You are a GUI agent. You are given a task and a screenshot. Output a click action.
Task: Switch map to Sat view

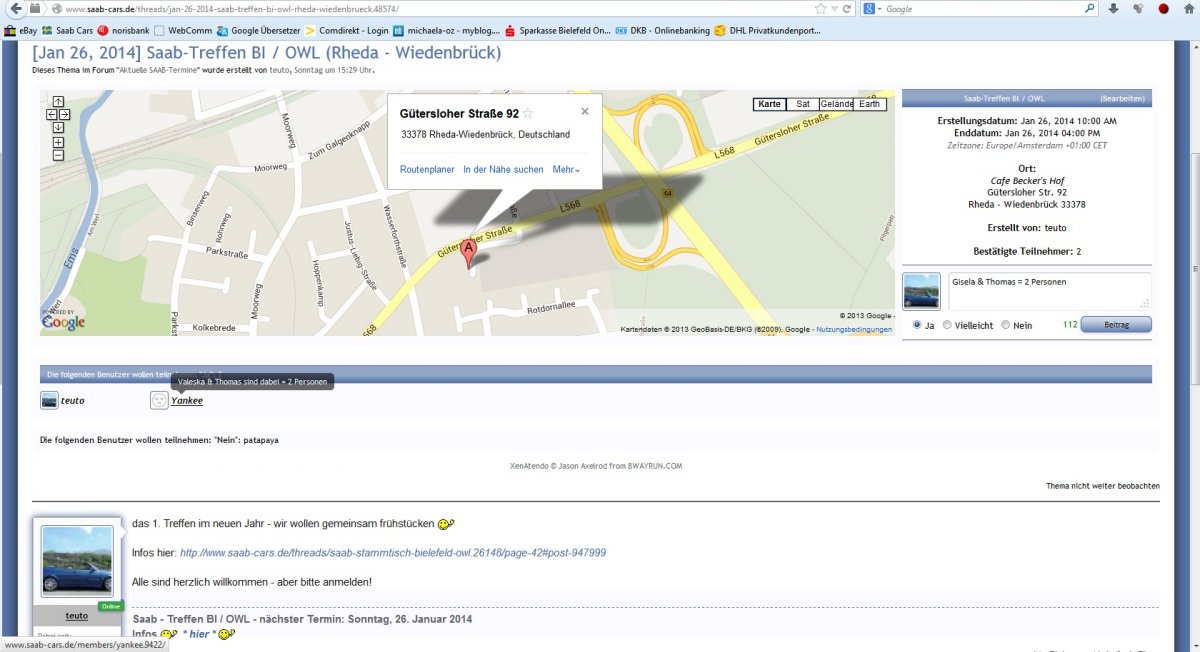click(x=802, y=104)
